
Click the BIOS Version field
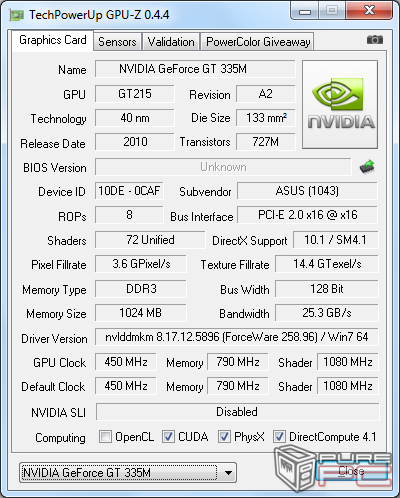223,167
